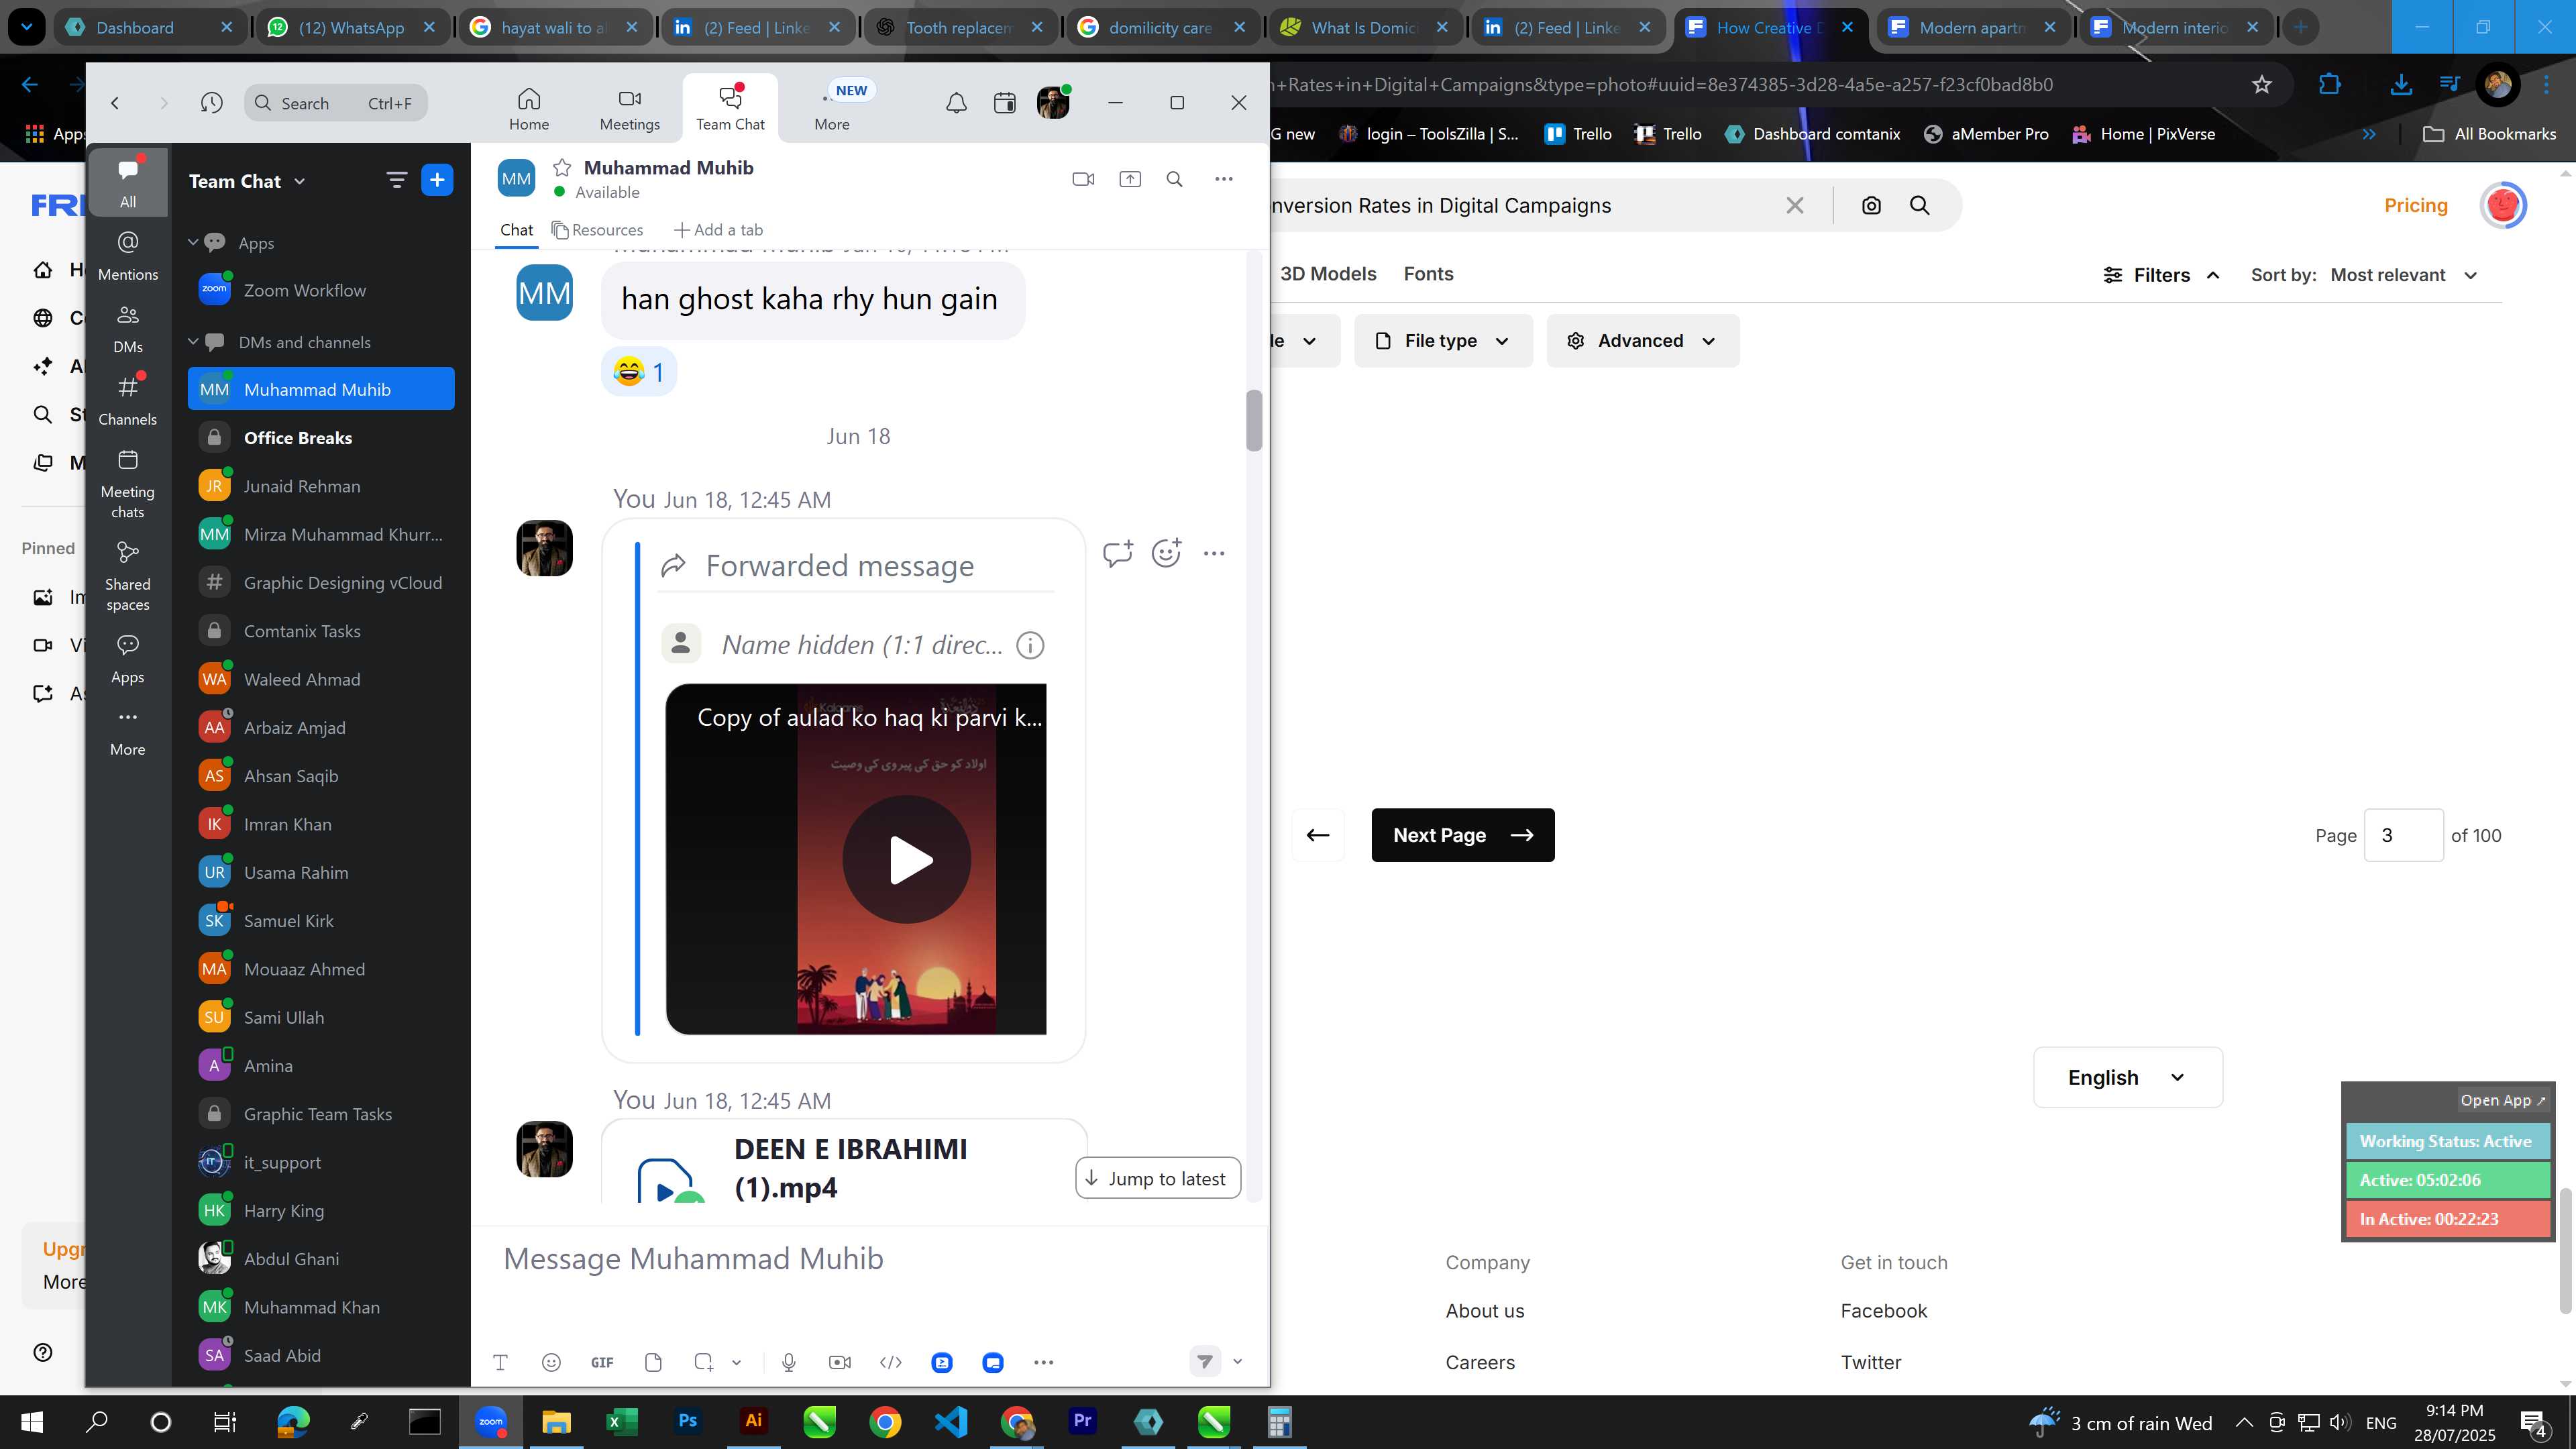Go to previous page arrow on Freepik
2576x1449 pixels.
[1318, 835]
